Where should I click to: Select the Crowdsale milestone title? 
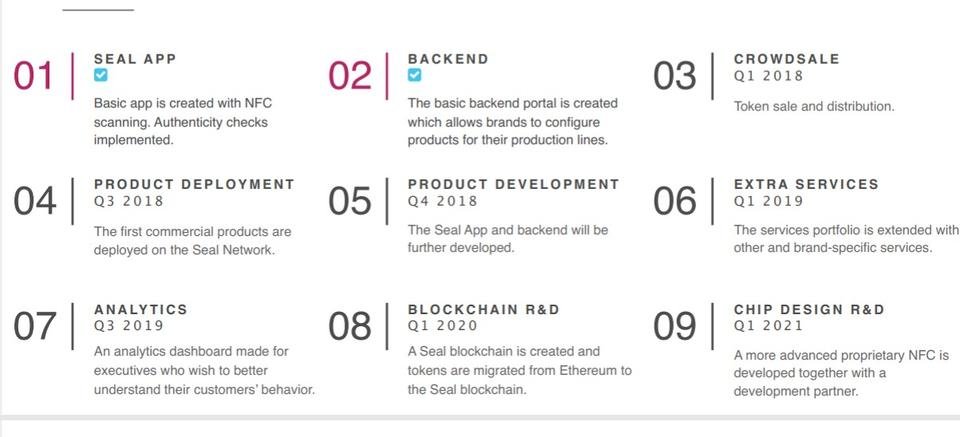point(787,59)
